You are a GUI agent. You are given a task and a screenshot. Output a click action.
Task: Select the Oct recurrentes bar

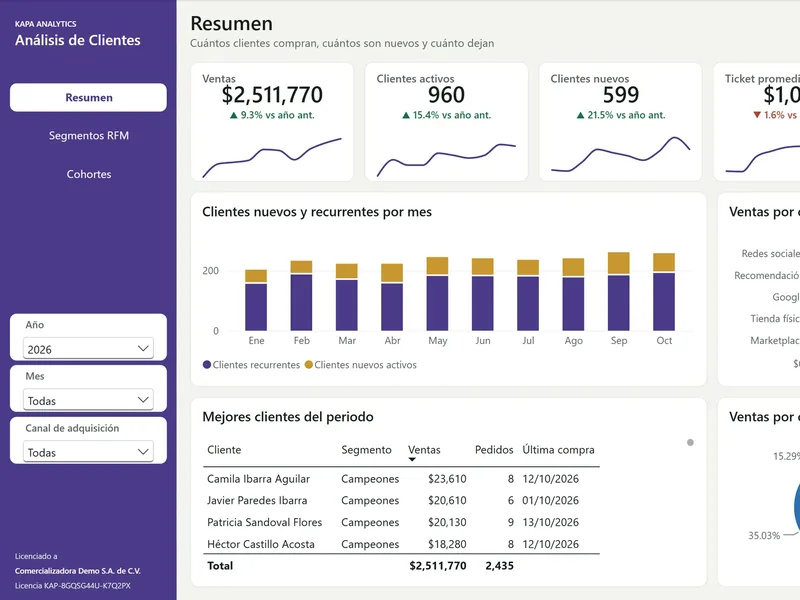click(664, 302)
